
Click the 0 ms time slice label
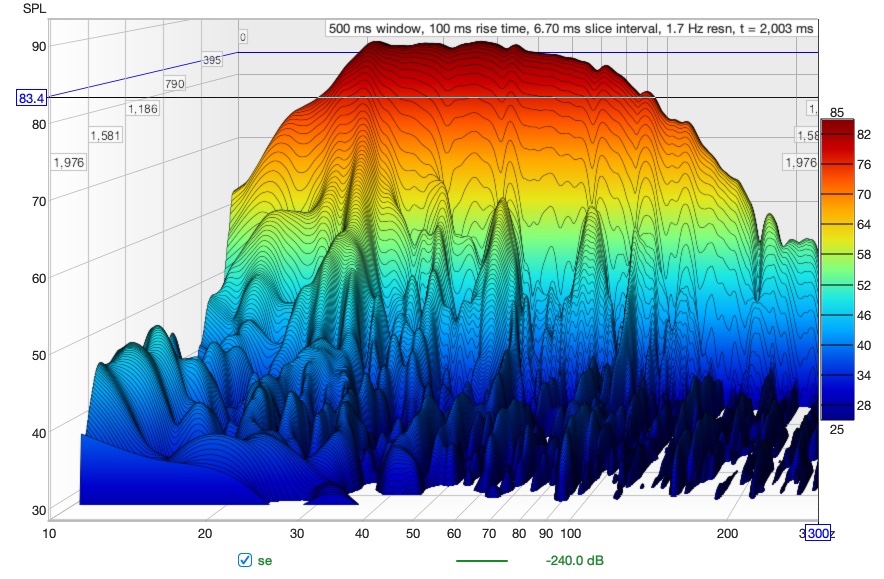242,37
